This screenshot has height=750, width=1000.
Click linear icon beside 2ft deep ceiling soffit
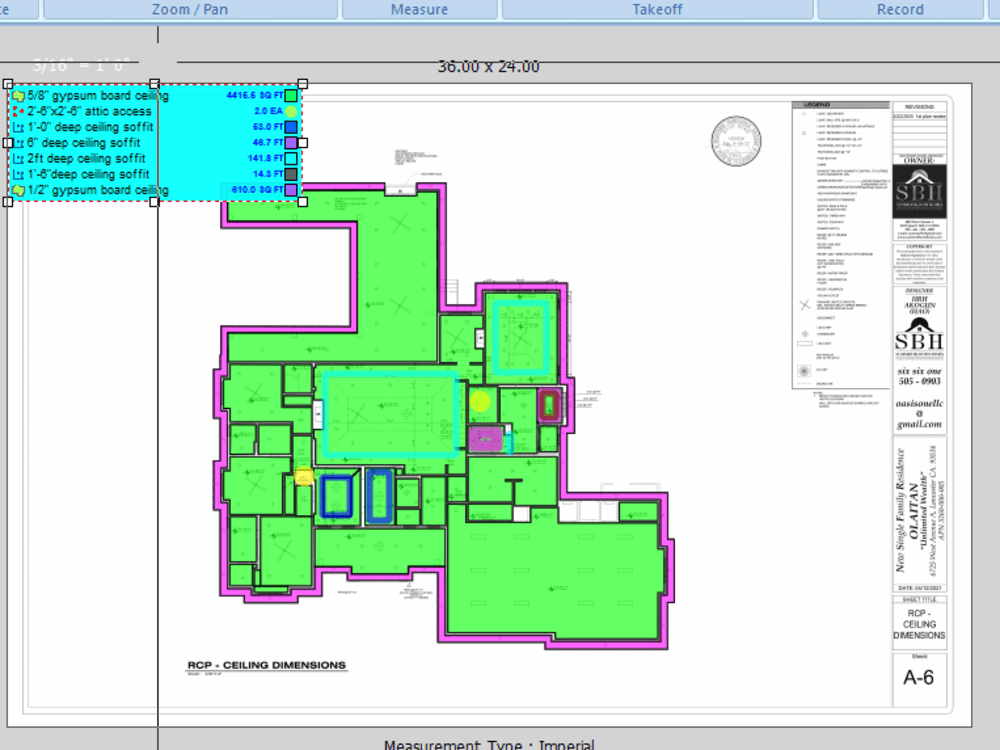pyautogui.click(x=18, y=159)
